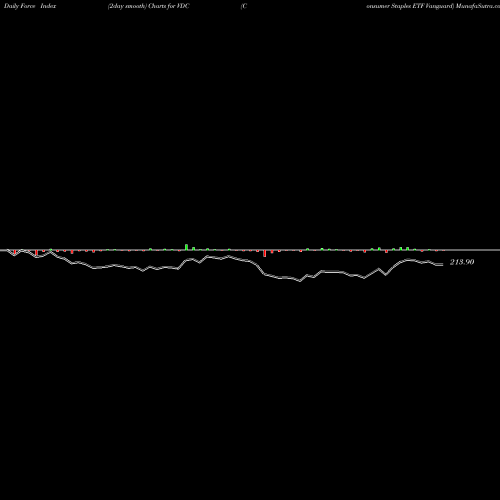Click the tallest green force index bar
Screen dimensions: 500x500
pos(186,247)
